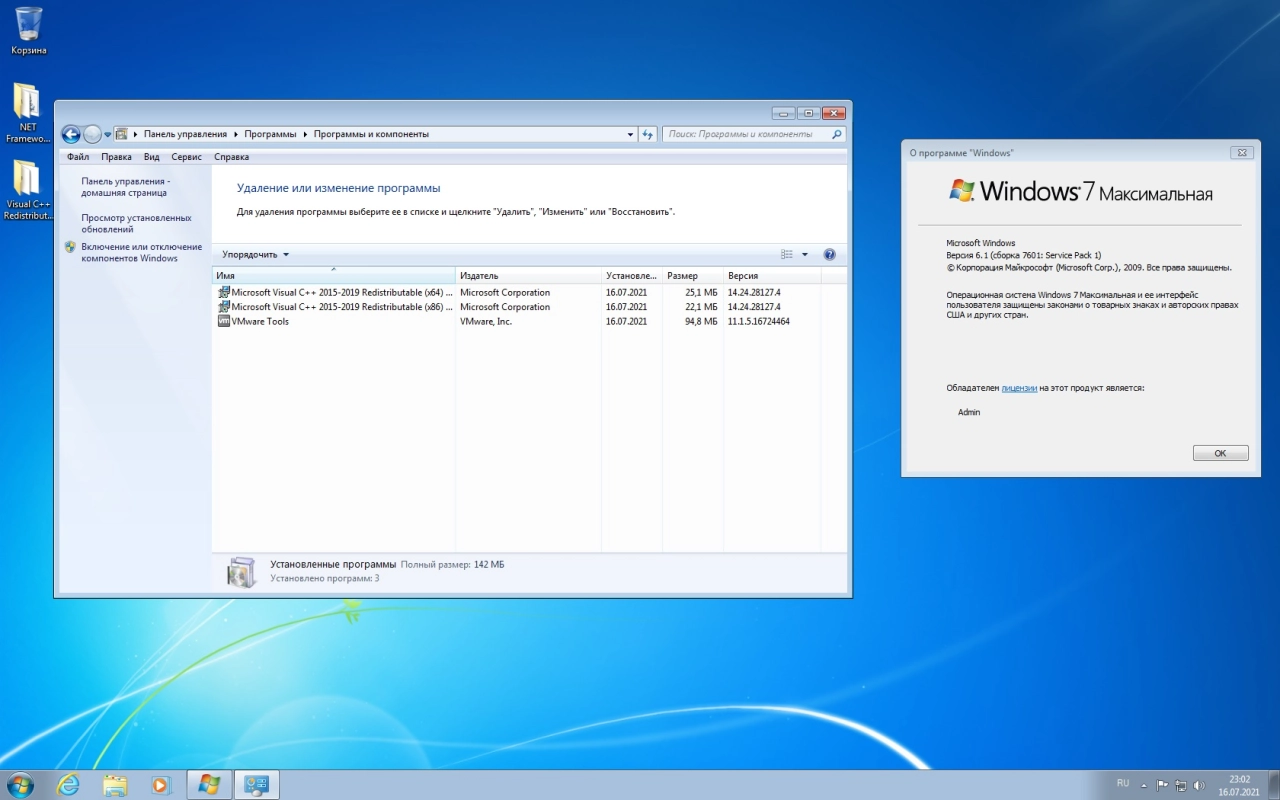Open recent pages dropdown next to navigation arrows

(x=107, y=134)
